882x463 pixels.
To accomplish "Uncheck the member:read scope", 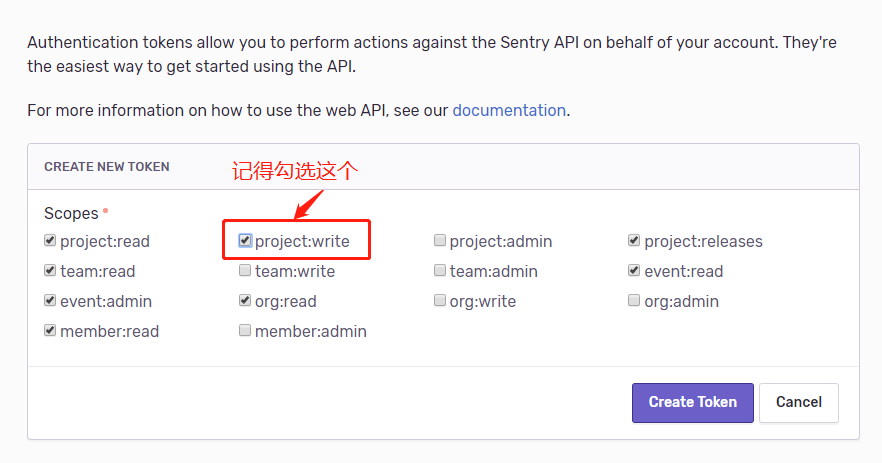I will (50, 331).
